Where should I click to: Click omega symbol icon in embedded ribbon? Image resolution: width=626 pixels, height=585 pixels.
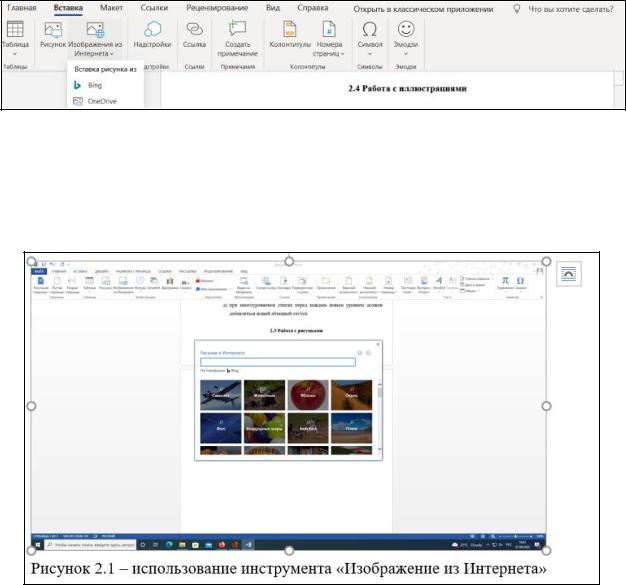point(520,280)
